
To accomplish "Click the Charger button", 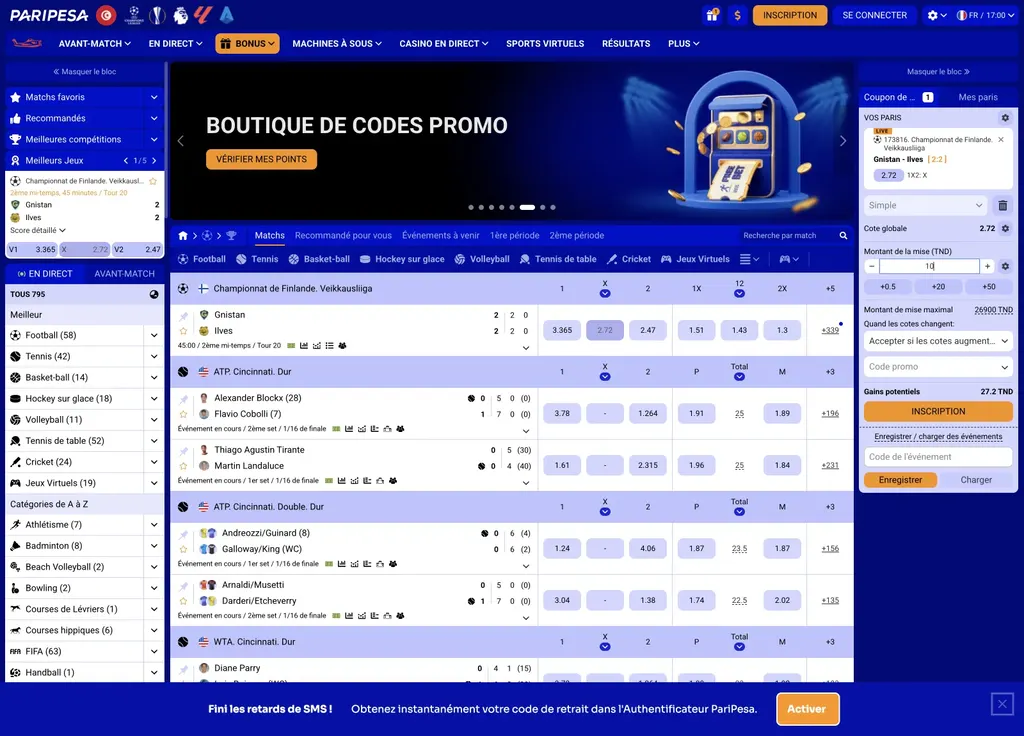I will click(976, 480).
